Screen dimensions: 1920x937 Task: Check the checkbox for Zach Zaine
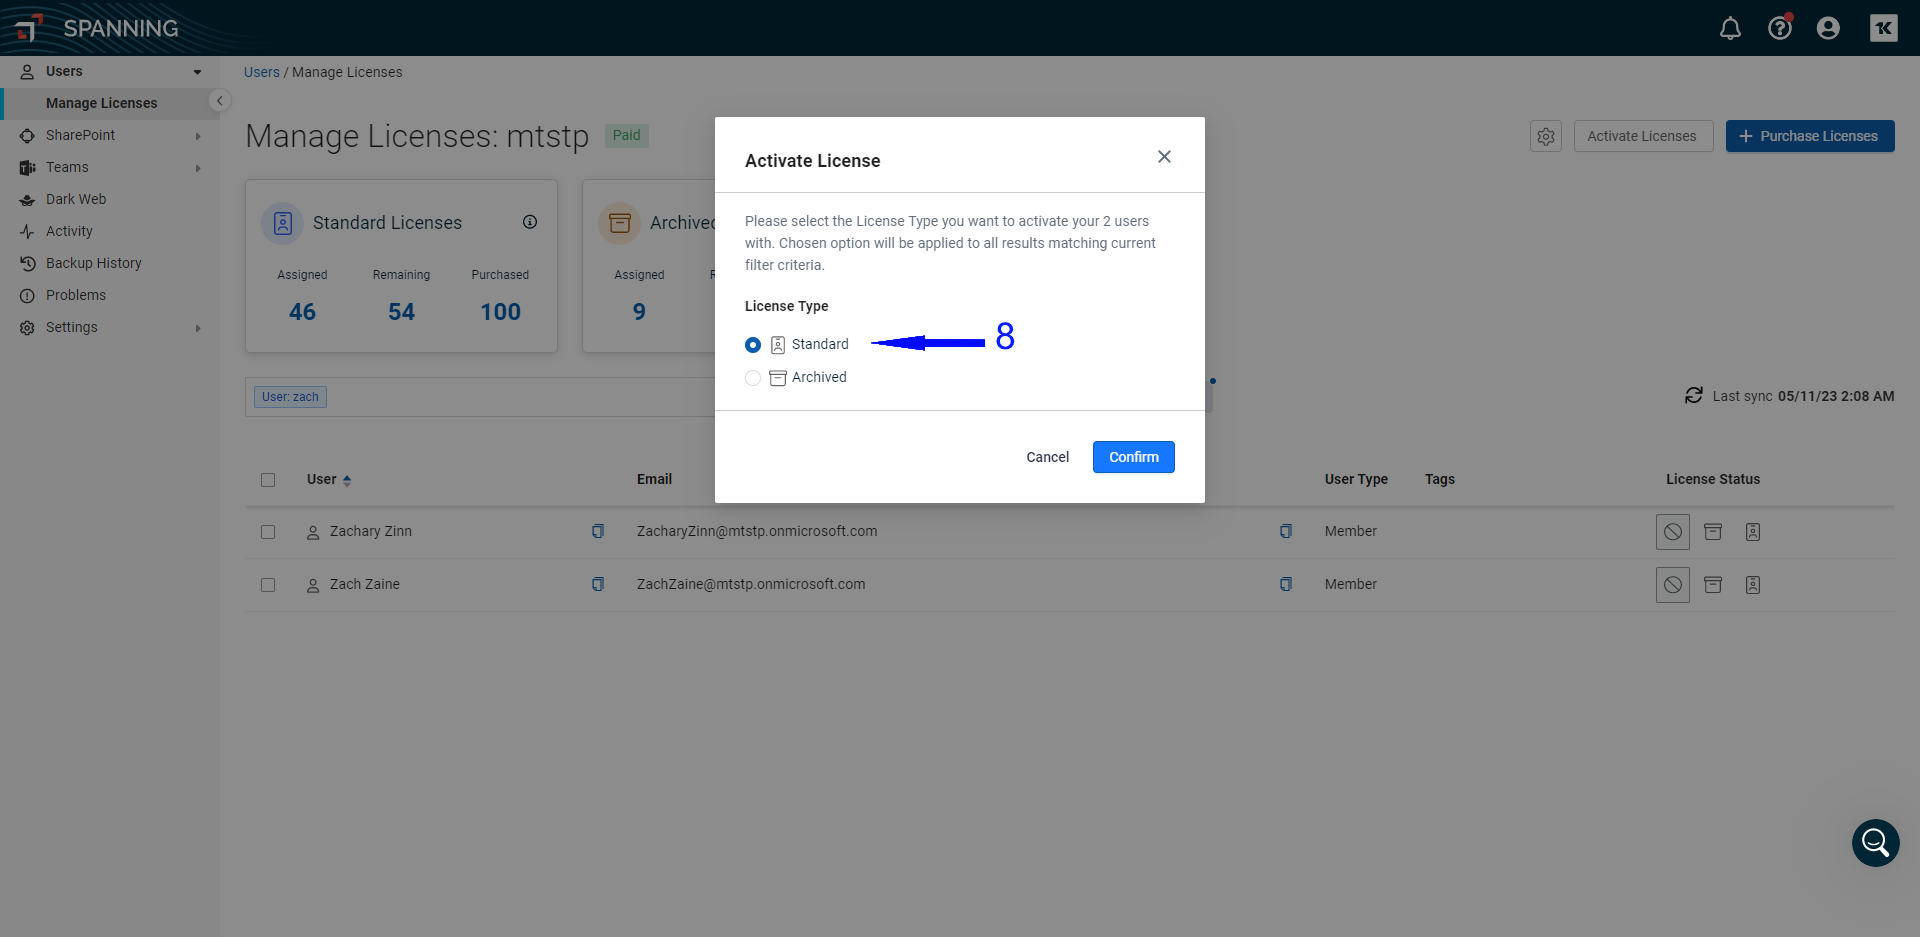click(x=268, y=585)
